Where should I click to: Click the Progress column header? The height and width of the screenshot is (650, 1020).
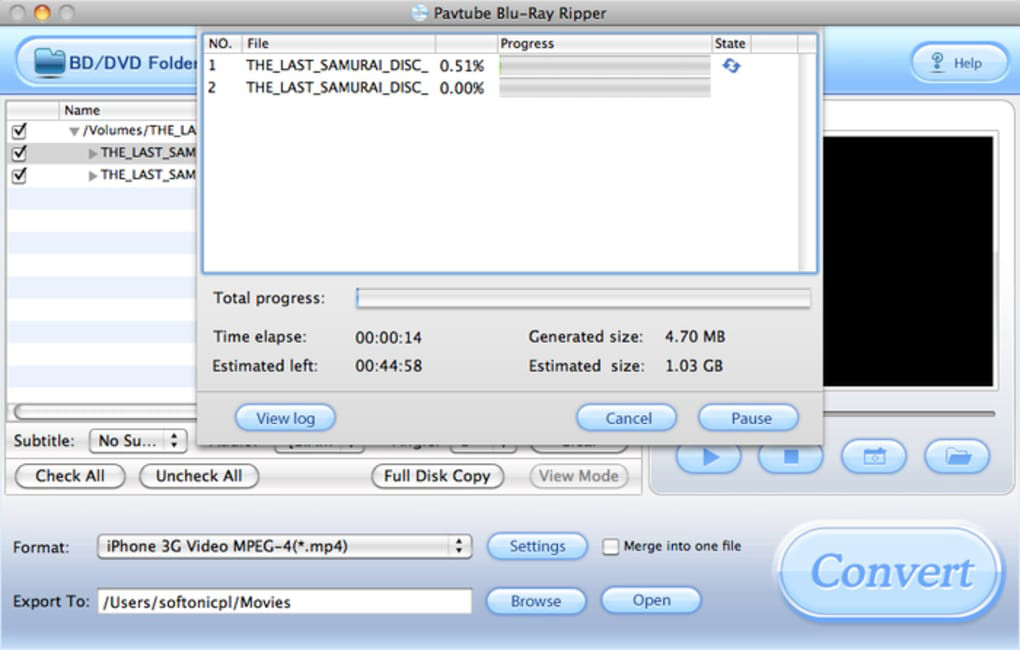click(x=604, y=44)
